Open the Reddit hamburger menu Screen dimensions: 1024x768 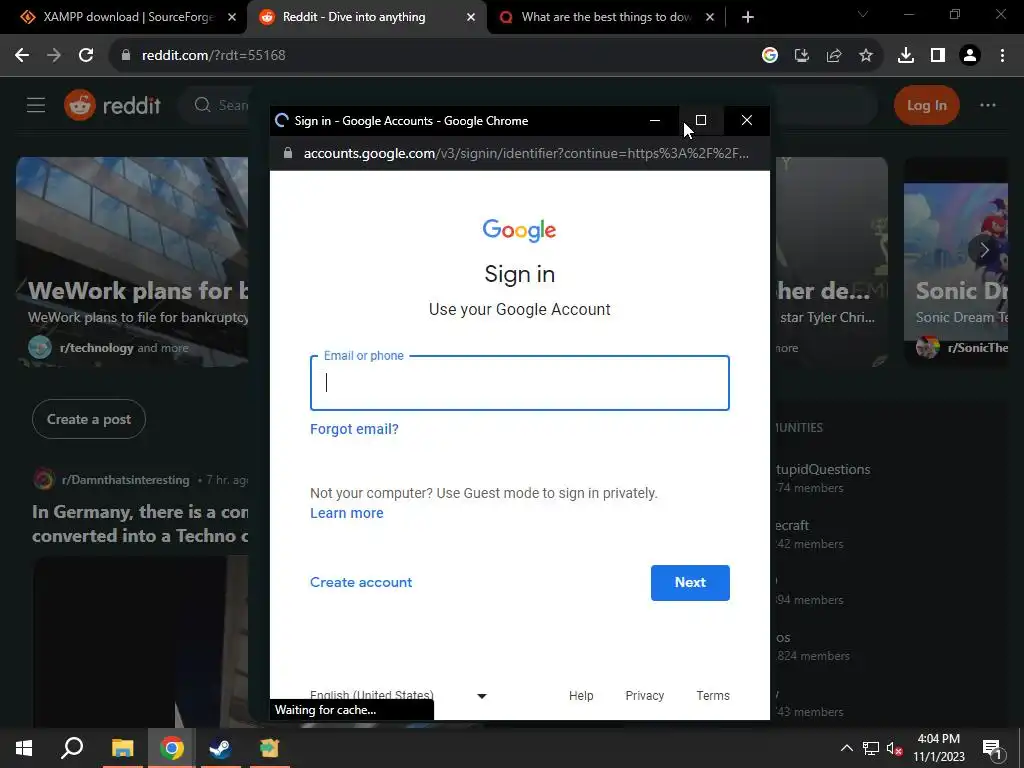(x=36, y=105)
